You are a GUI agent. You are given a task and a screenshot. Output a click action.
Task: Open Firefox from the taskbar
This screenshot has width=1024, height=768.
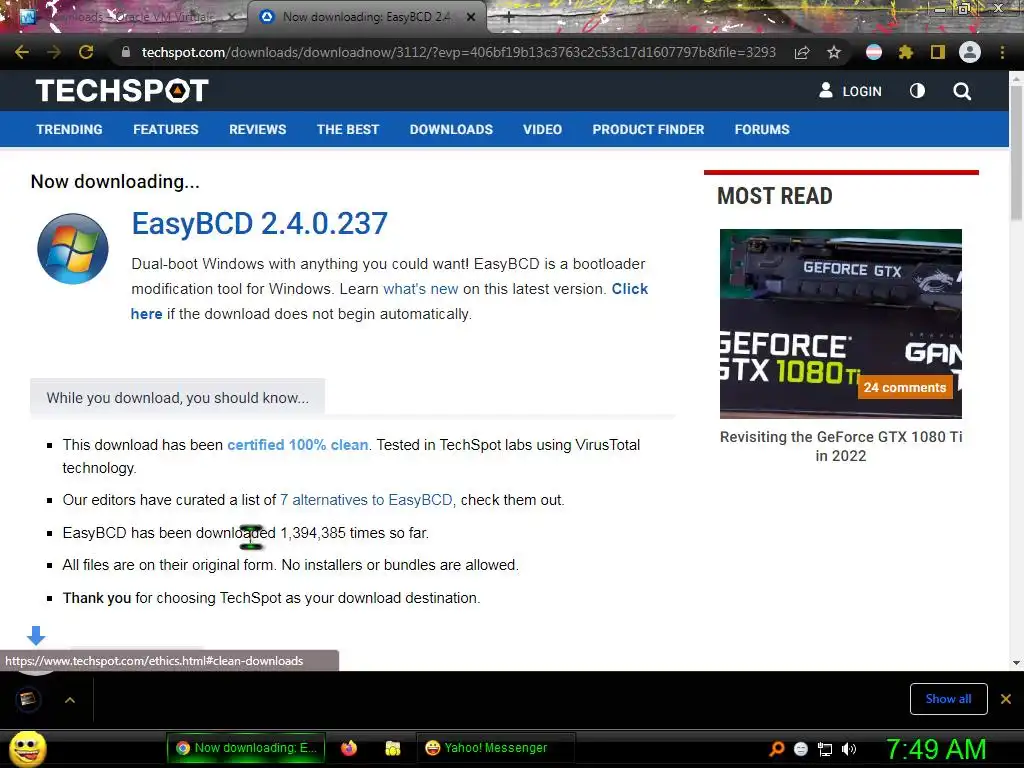[349, 748]
